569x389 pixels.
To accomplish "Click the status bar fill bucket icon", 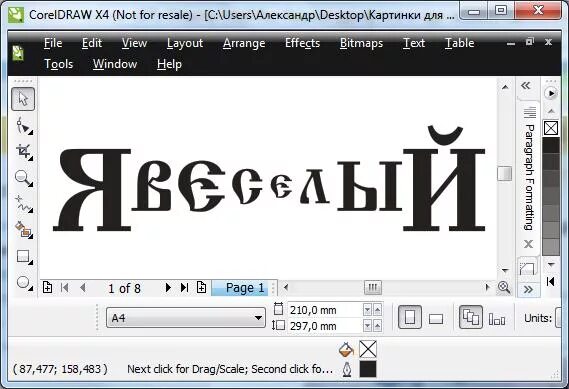I will (x=346, y=350).
